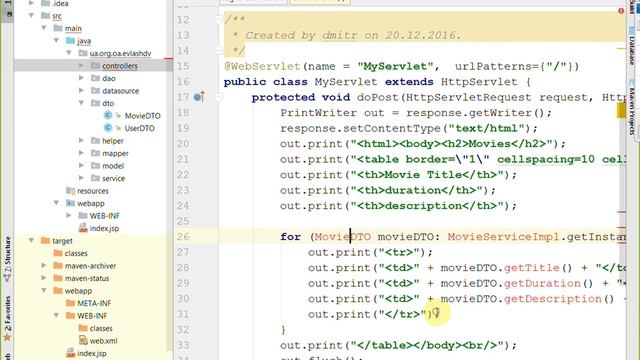Click the fold marker at line 14
The height and width of the screenshot is (360, 640).
point(219,51)
